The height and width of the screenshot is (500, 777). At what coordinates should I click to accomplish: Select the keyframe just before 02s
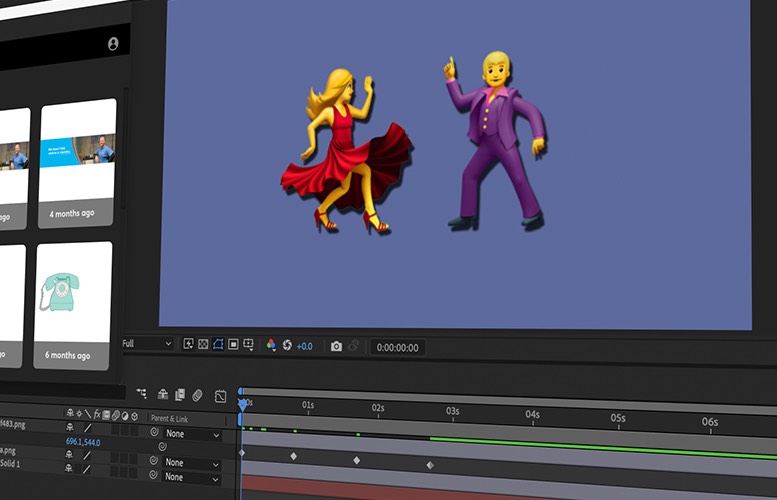coord(357,460)
